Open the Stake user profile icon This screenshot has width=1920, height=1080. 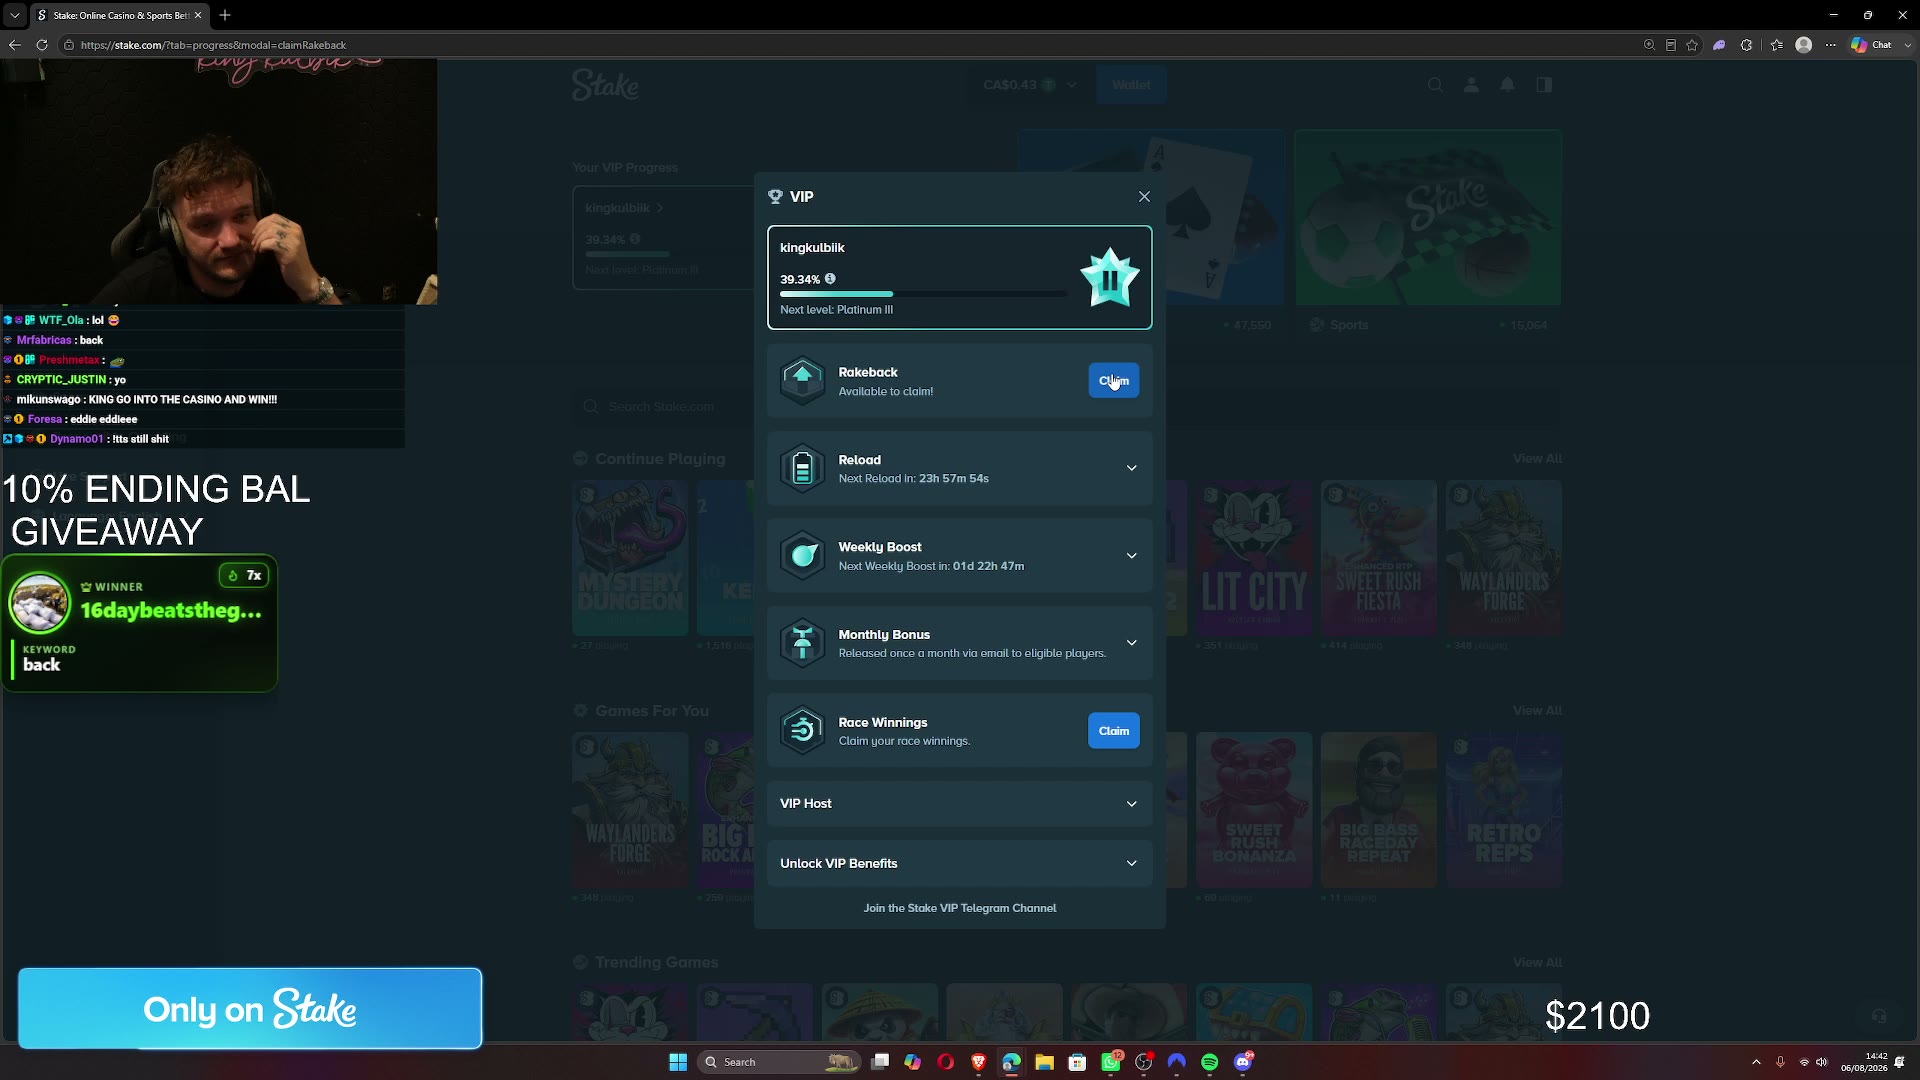pyautogui.click(x=1471, y=85)
